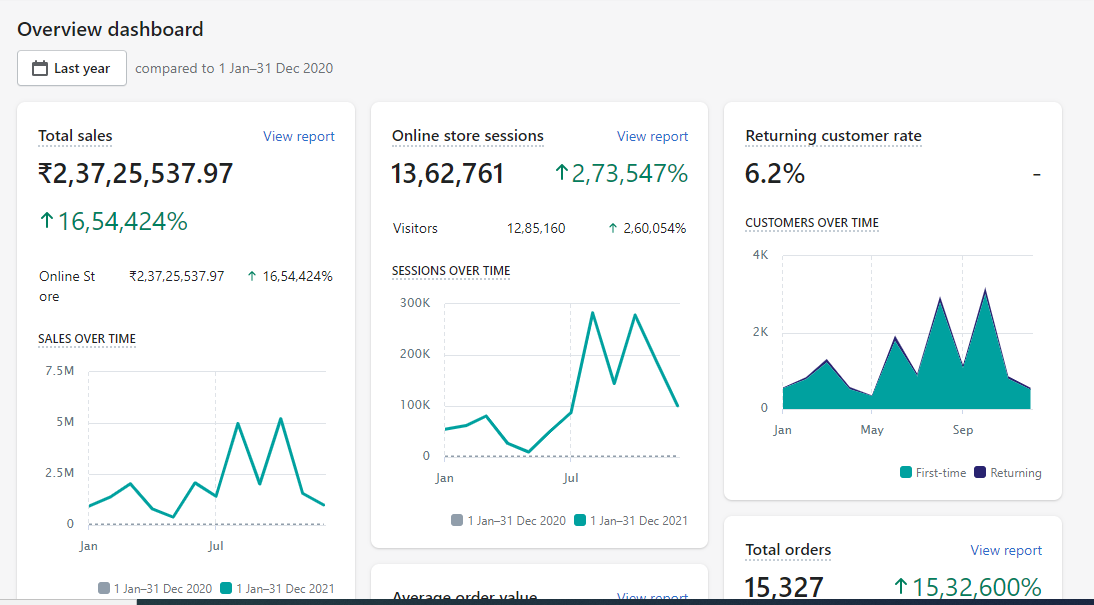Image resolution: width=1094 pixels, height=605 pixels.
Task: Click the sessions chart 2020 grey legend swatch
Action: coord(457,521)
